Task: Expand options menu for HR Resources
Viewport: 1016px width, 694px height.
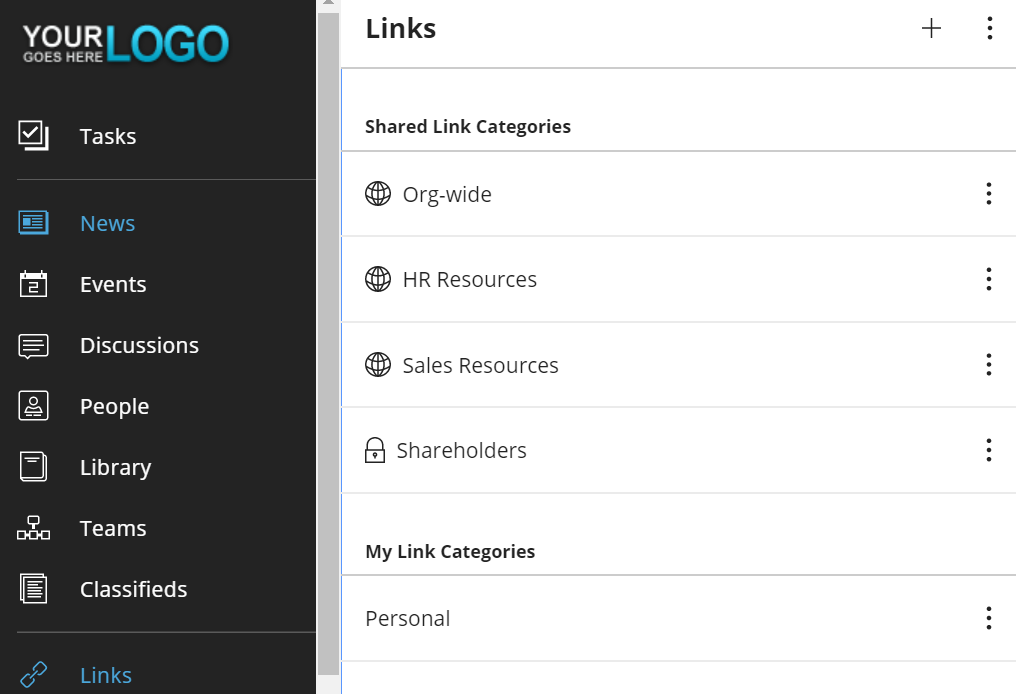Action: (989, 279)
